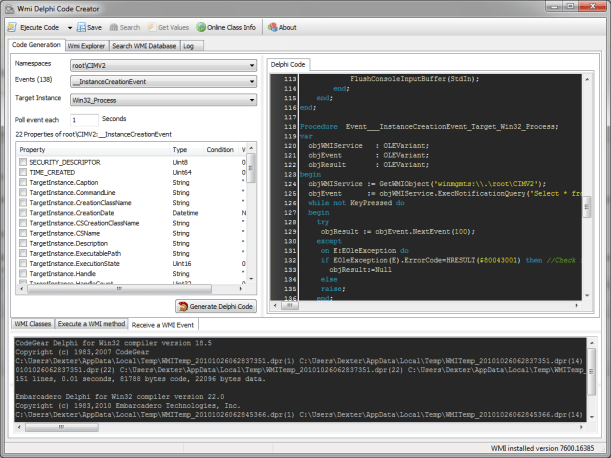This screenshot has width=611, height=458.
Task: Click the Search binoculars icon
Action: tap(115, 28)
